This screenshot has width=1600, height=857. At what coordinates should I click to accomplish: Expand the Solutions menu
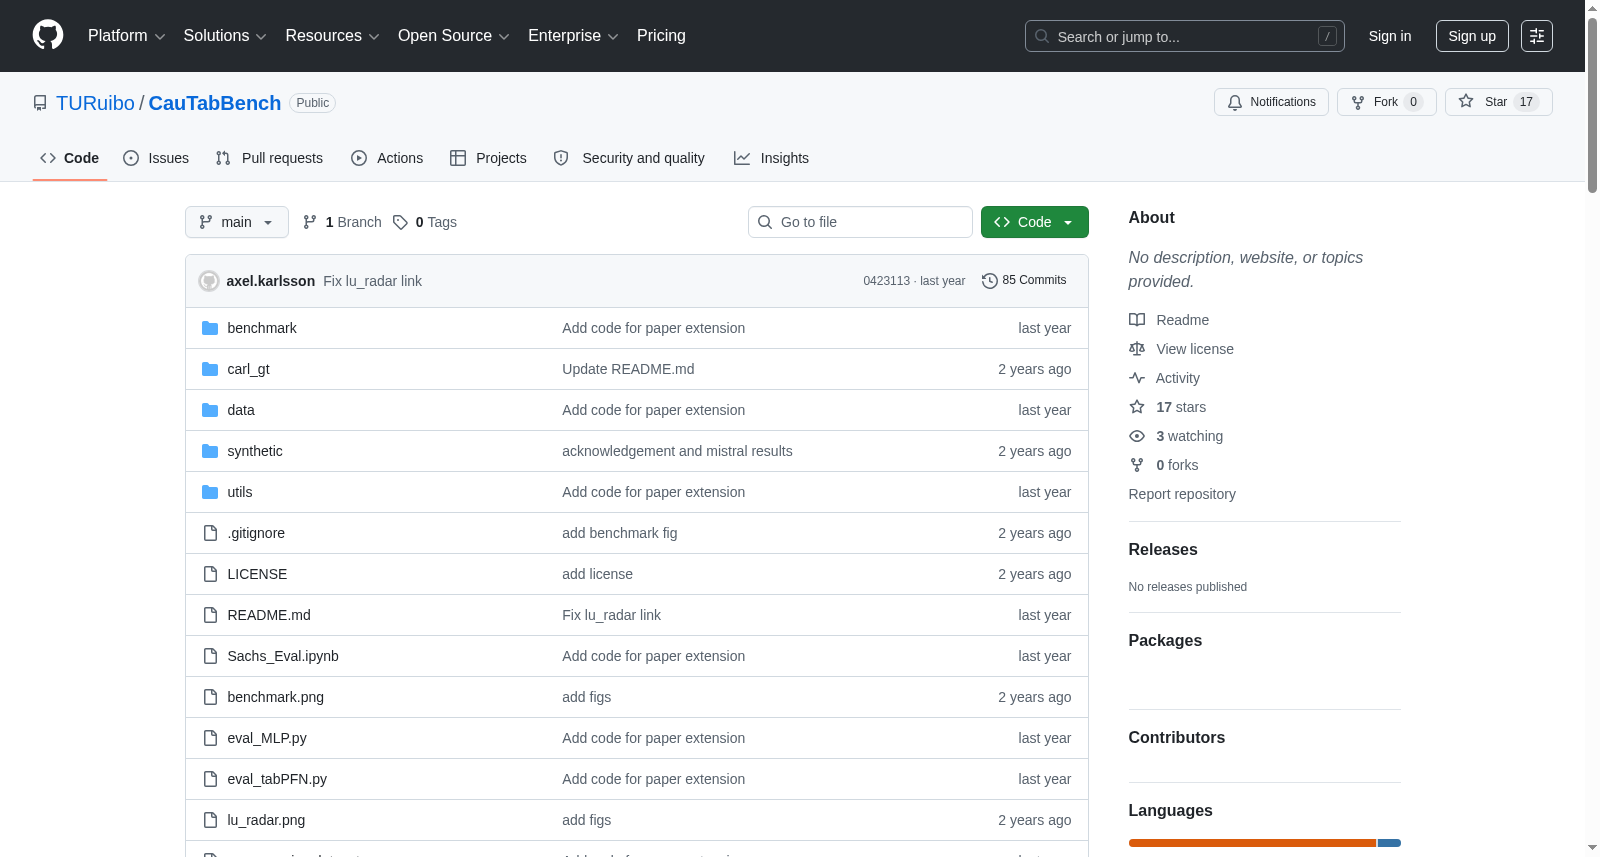225,36
